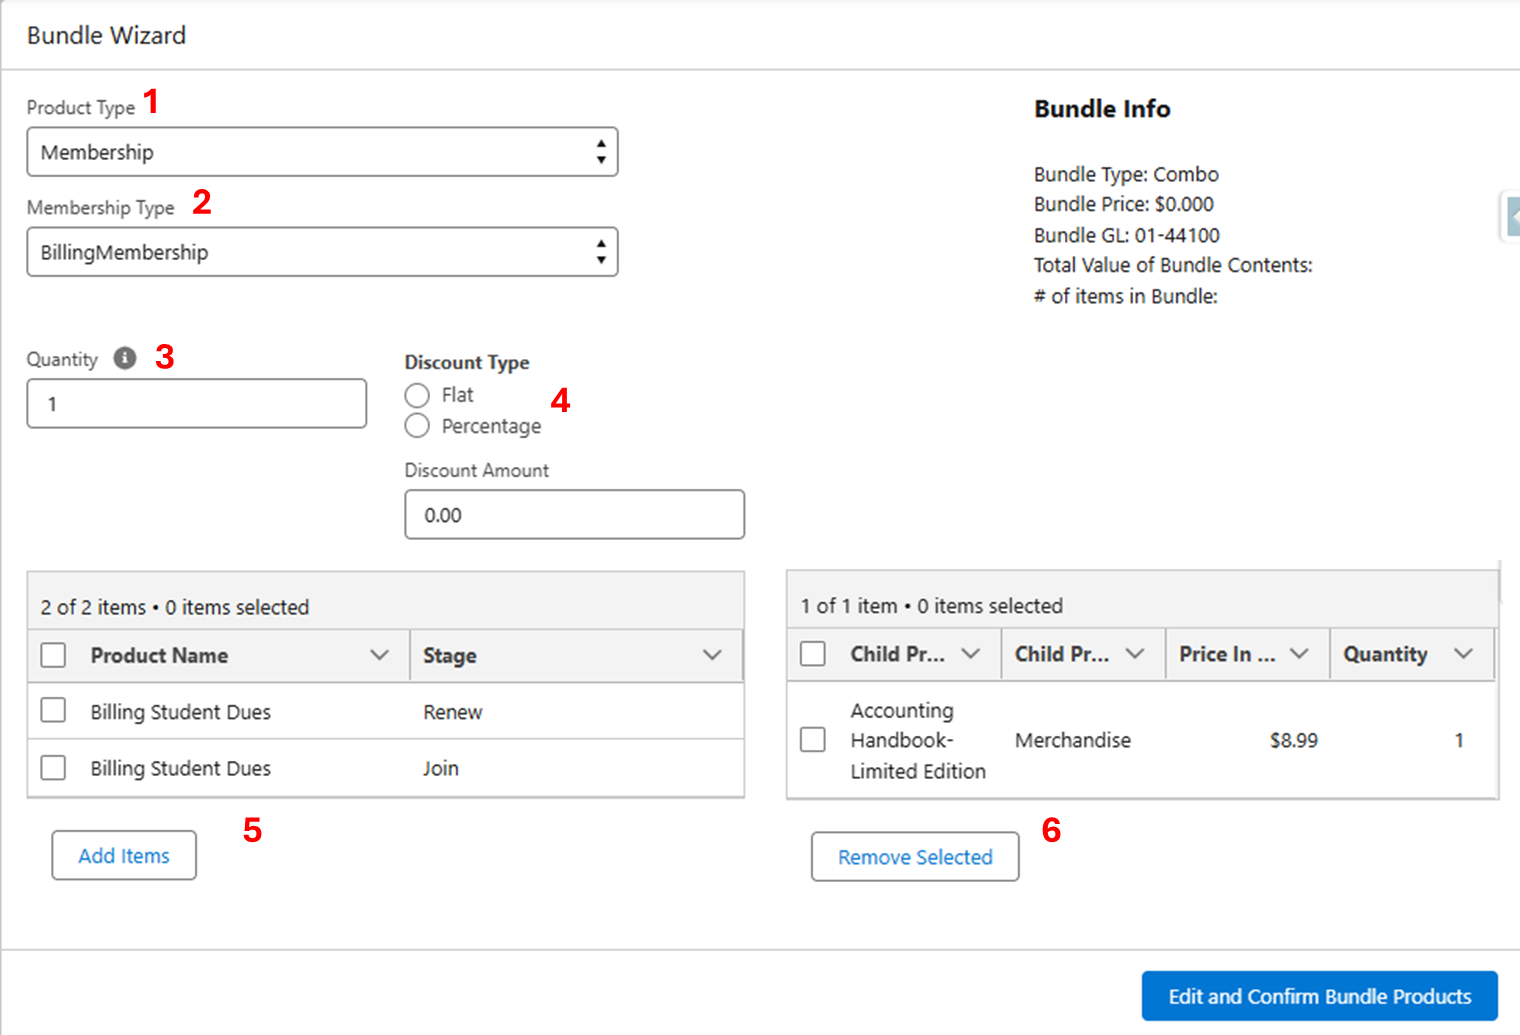Select all products via header checkbox

(x=53, y=655)
